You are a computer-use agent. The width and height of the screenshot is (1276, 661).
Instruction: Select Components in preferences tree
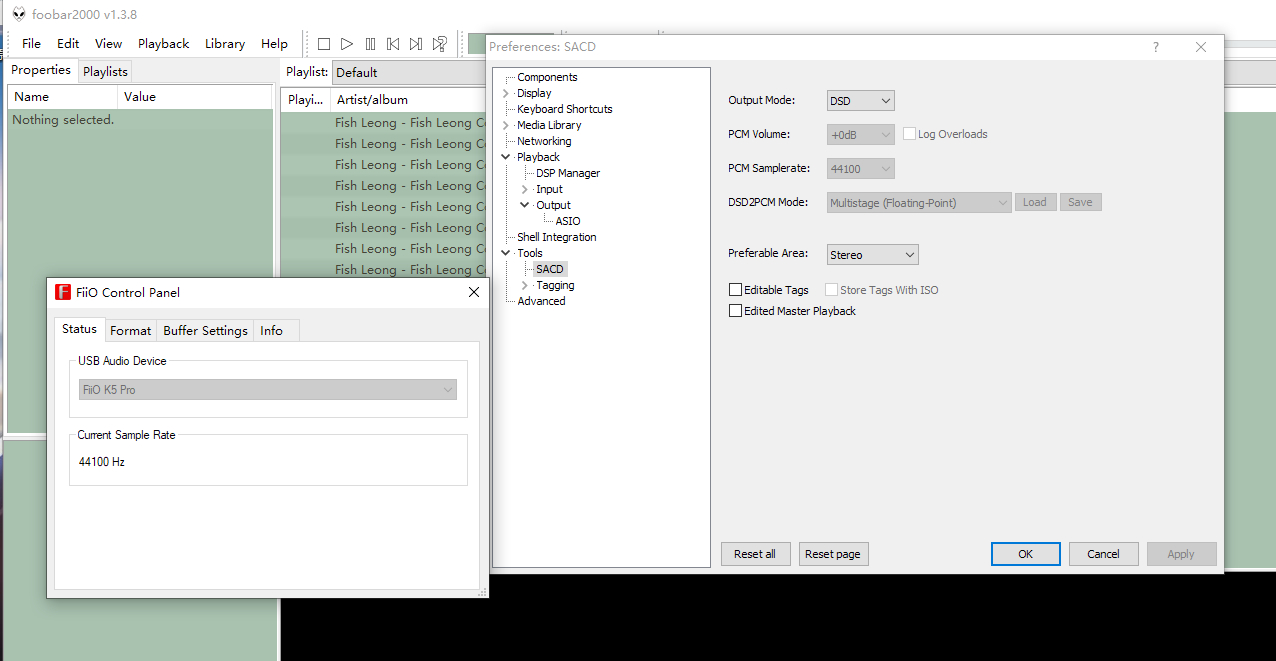point(547,77)
